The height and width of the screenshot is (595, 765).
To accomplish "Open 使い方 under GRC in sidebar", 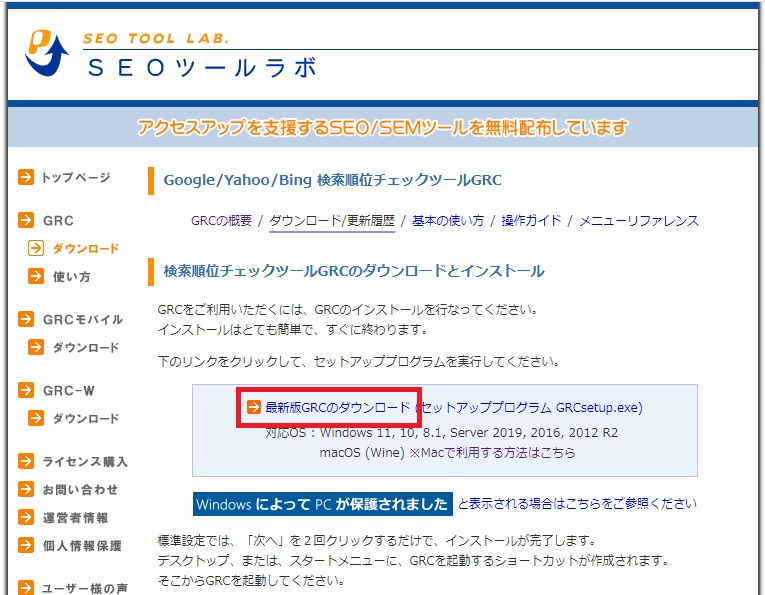I will tap(72, 277).
